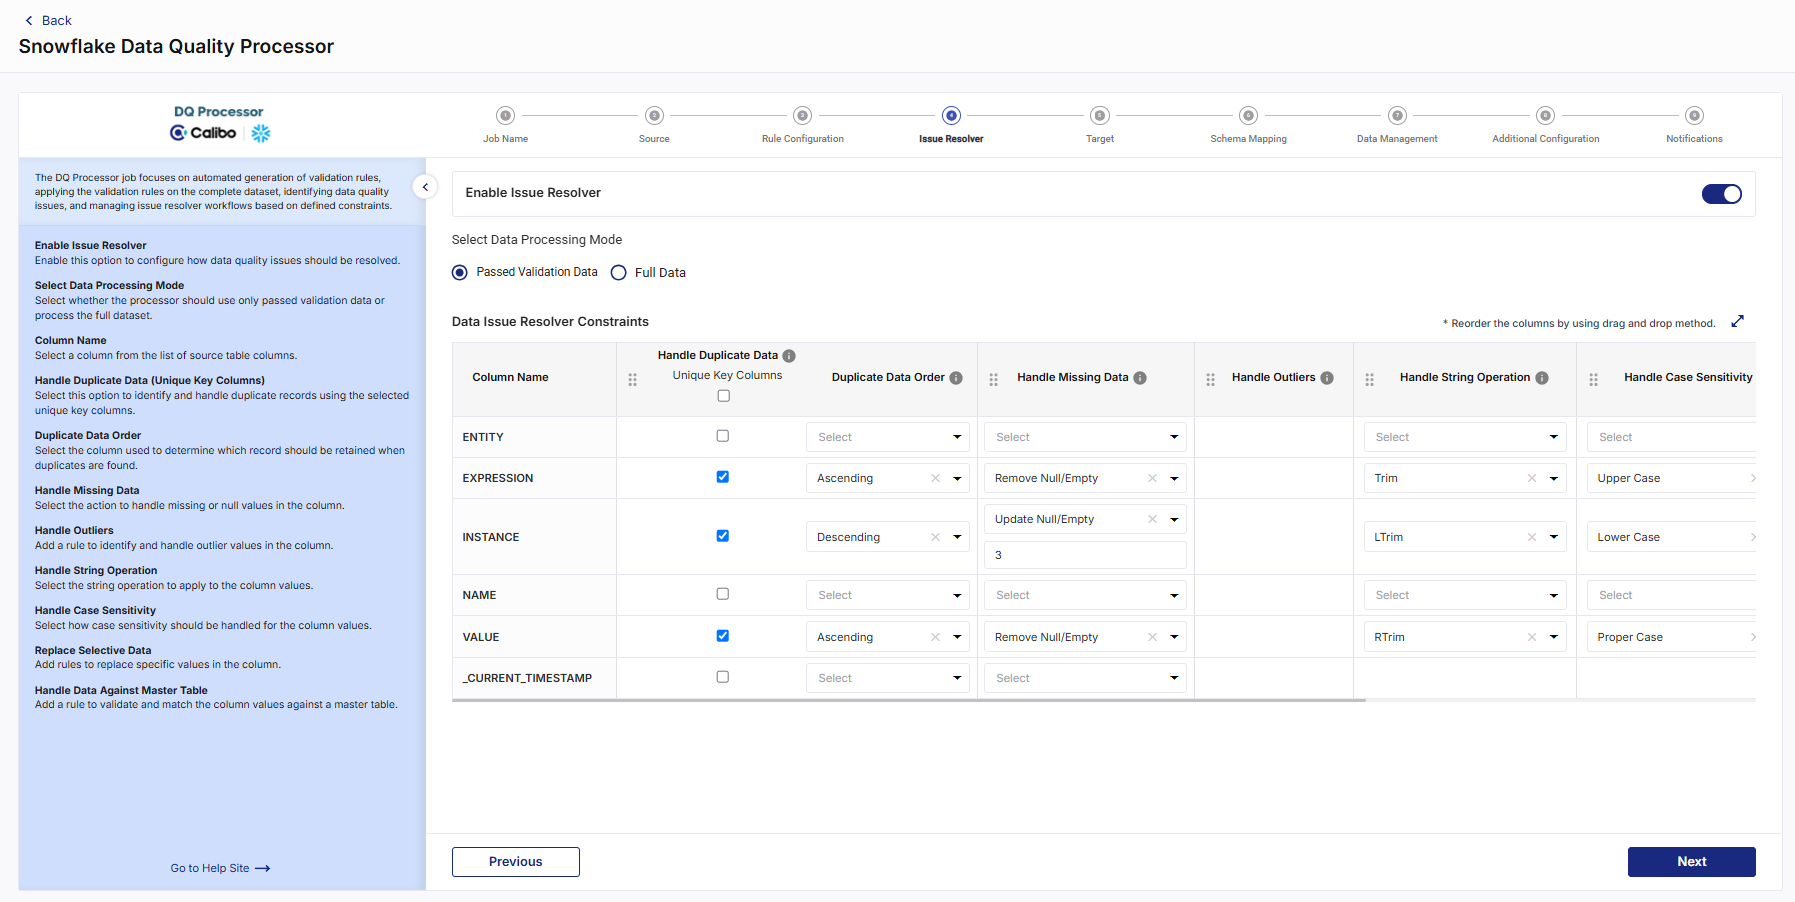The height and width of the screenshot is (902, 1795).
Task: Clear the RTrim selection for VALUE row
Action: coord(1531,637)
